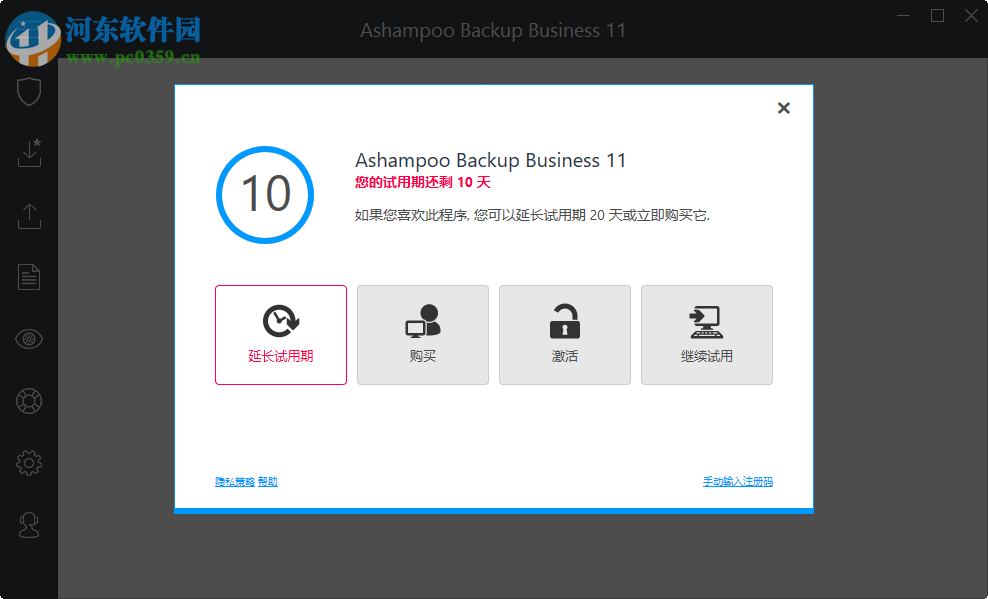Click the 购买 purchase button
The image size is (988, 599).
(422, 335)
